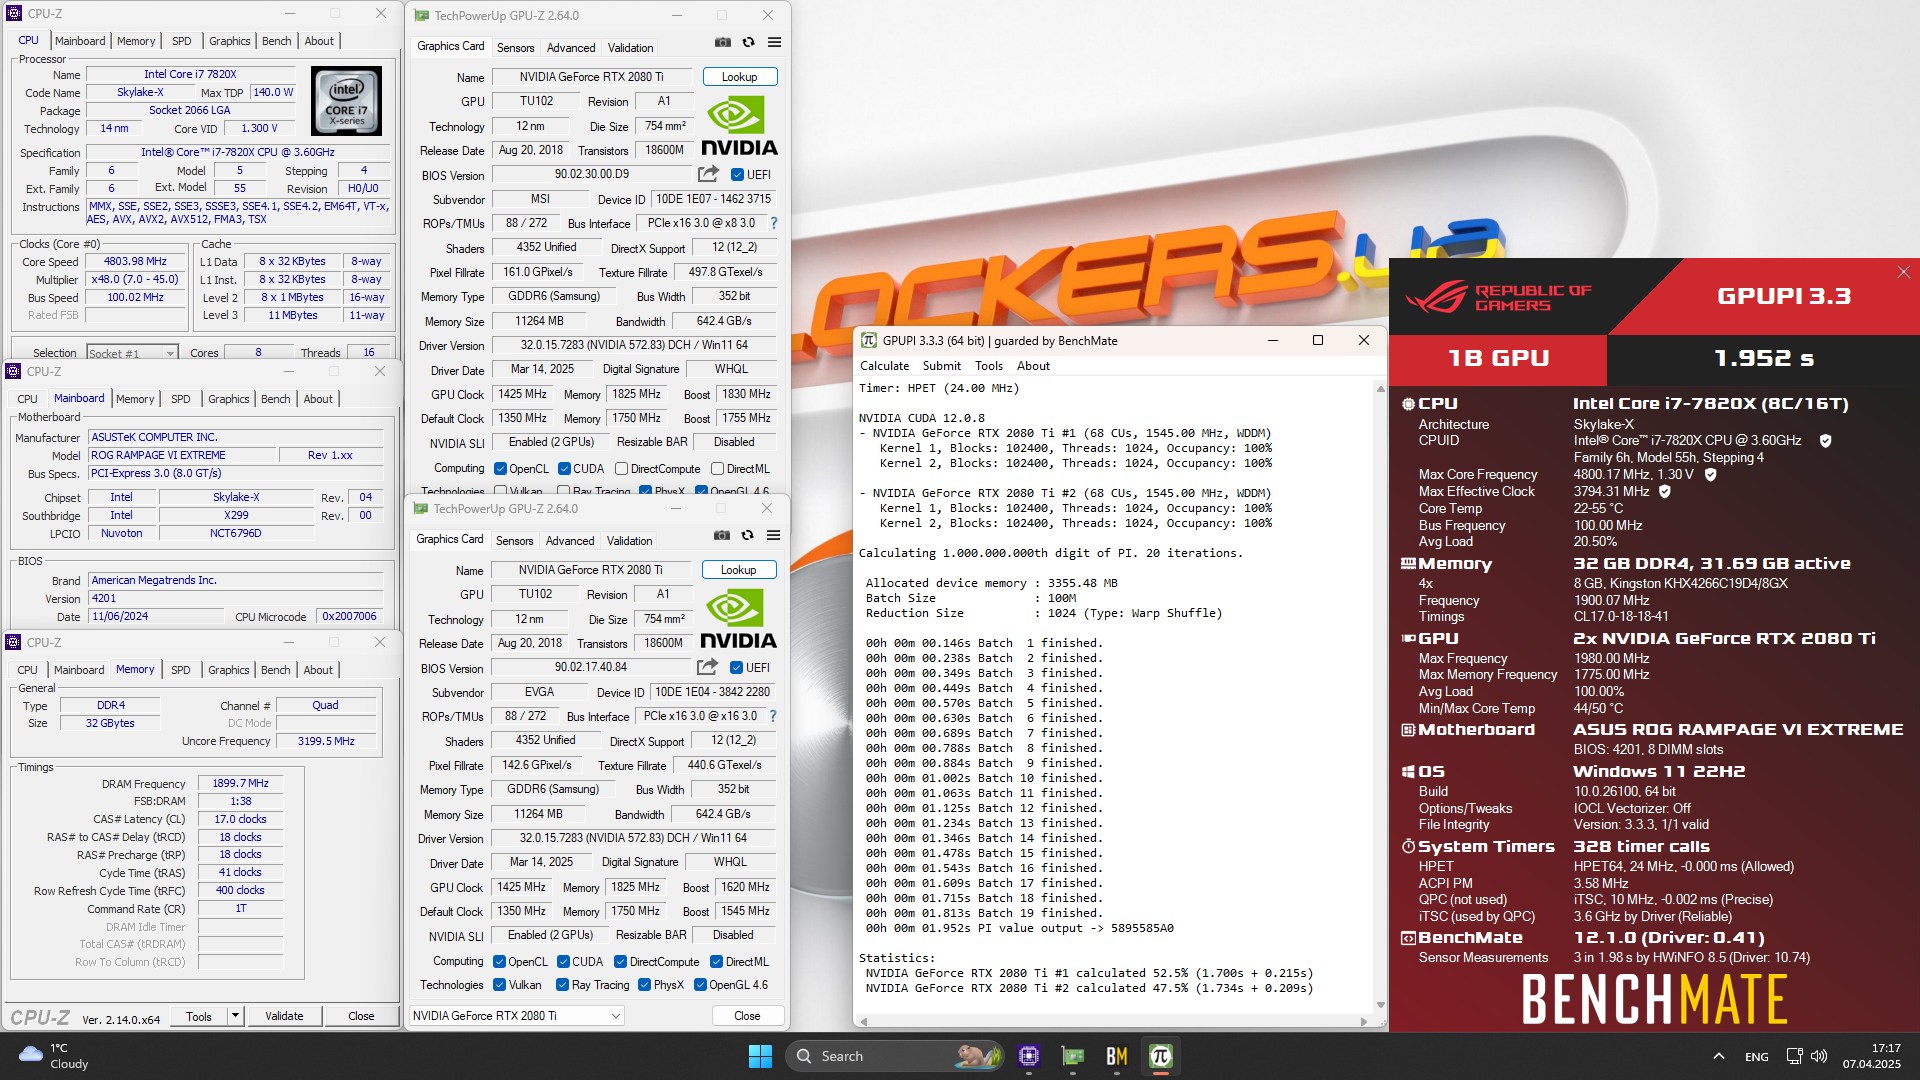
Task: Click camera screenshot icon in top GPU-Z window
Action: coord(722,42)
